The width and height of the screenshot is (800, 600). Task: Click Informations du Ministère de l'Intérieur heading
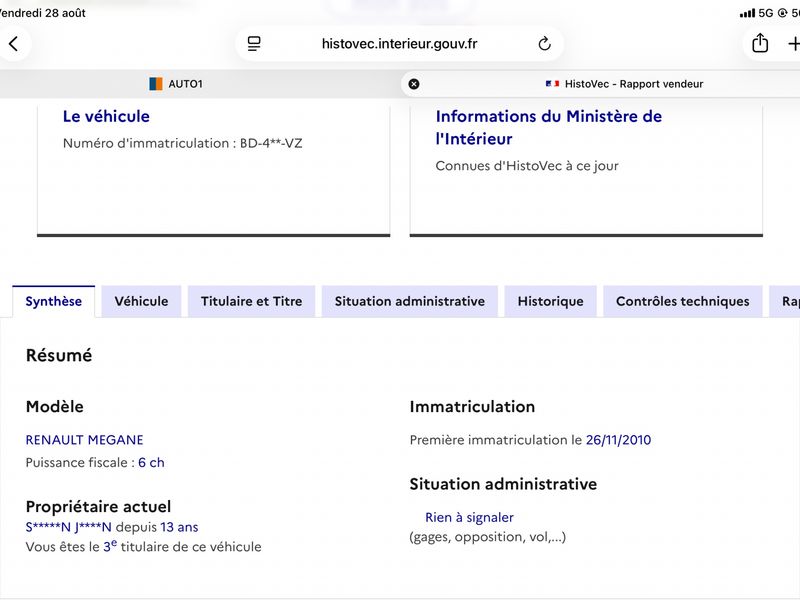pos(548,128)
